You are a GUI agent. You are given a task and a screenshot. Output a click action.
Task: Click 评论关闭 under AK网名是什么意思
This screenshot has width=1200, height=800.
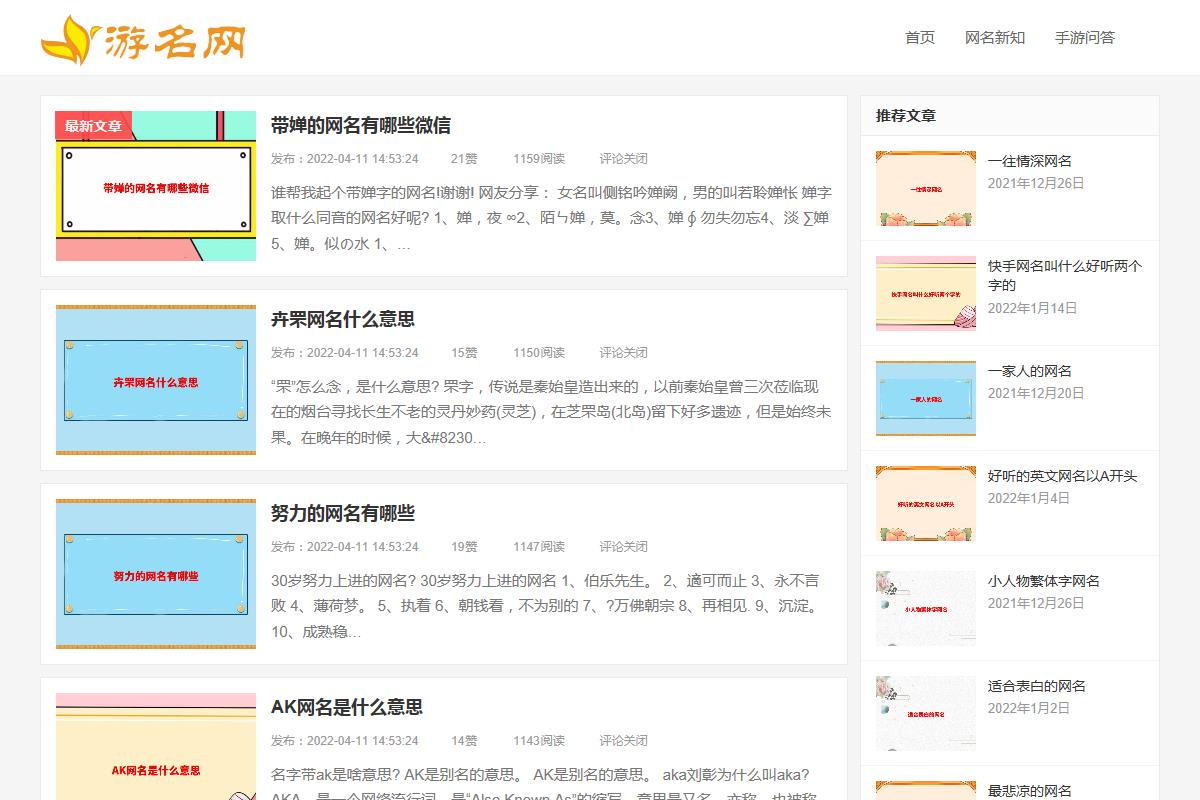click(x=624, y=740)
